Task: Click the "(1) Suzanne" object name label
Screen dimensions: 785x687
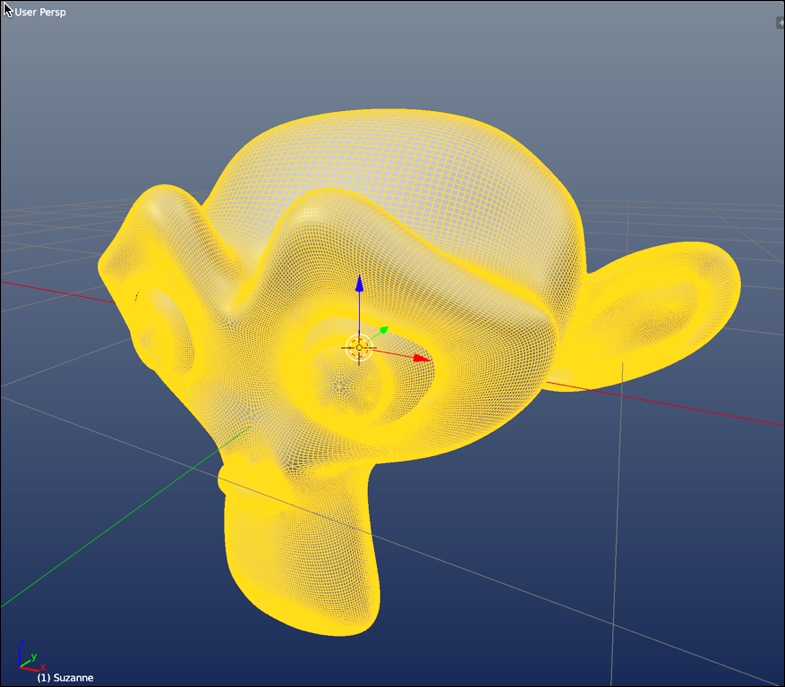Action: coord(65,678)
